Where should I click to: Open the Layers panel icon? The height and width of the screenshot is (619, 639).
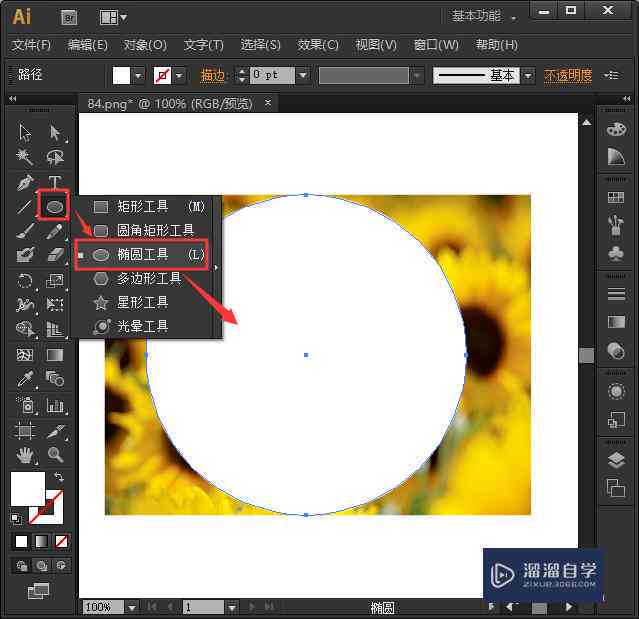pos(616,460)
